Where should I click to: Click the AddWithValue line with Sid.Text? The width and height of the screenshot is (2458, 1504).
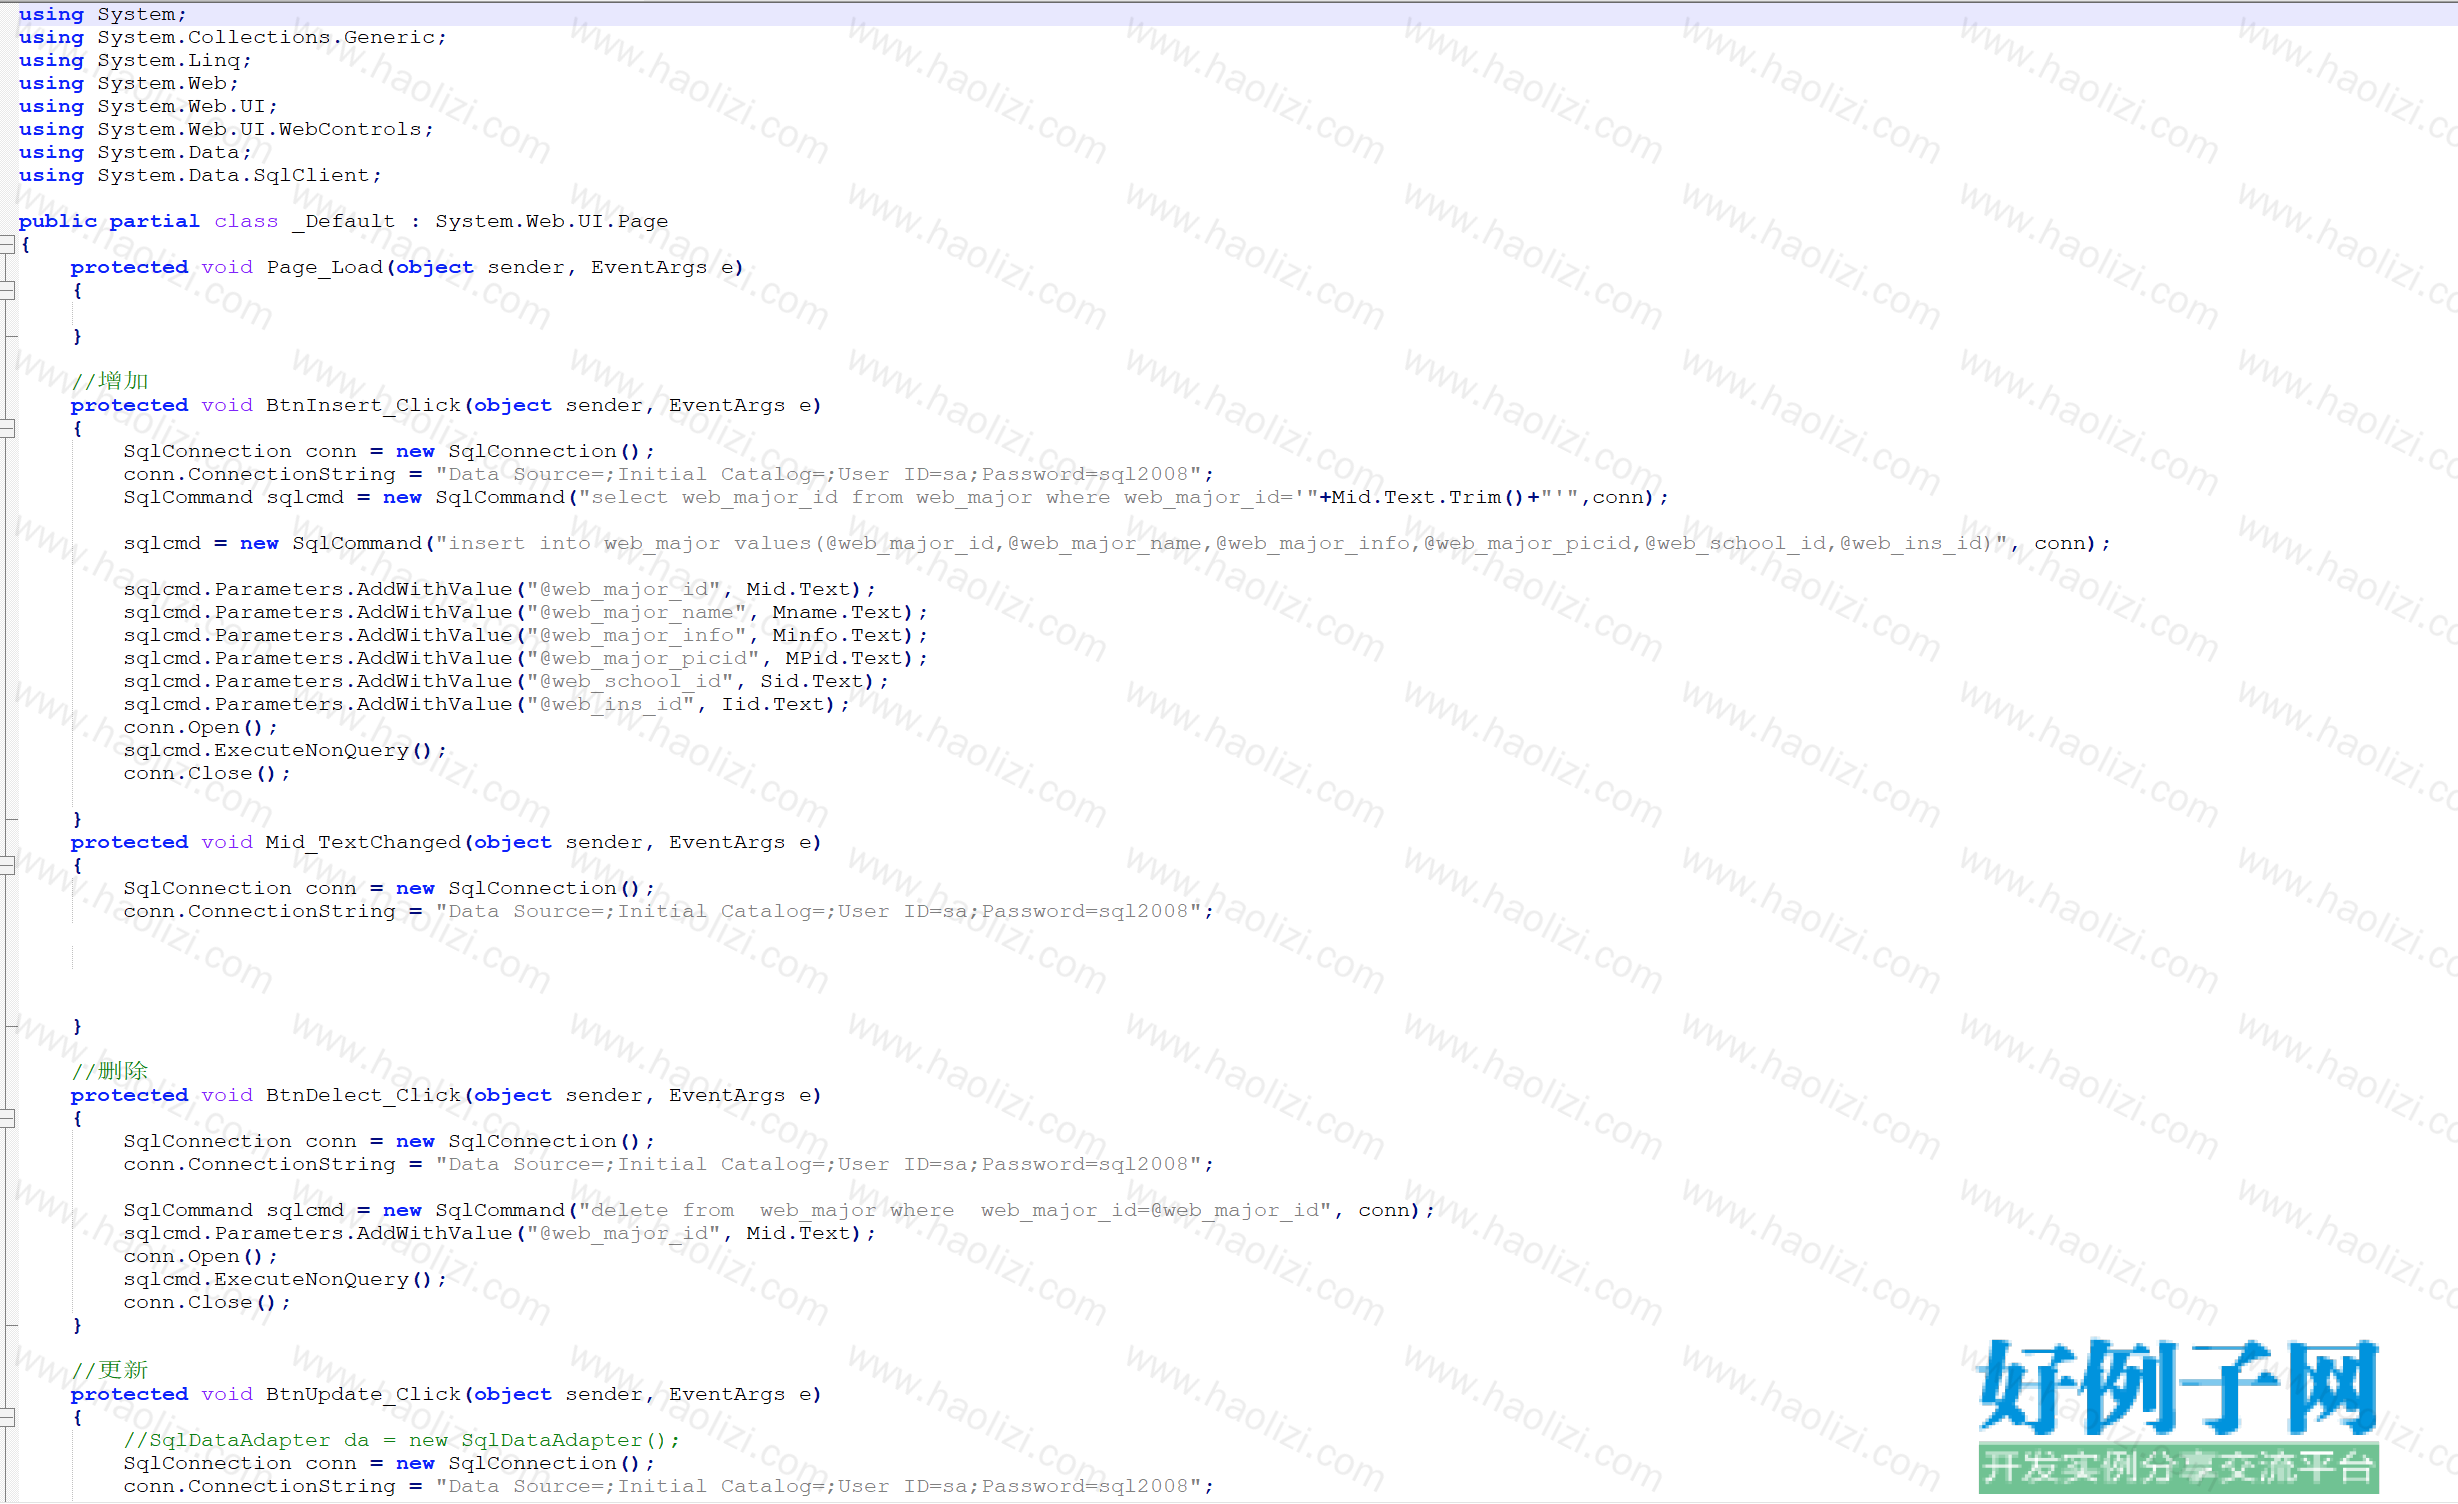pos(506,681)
